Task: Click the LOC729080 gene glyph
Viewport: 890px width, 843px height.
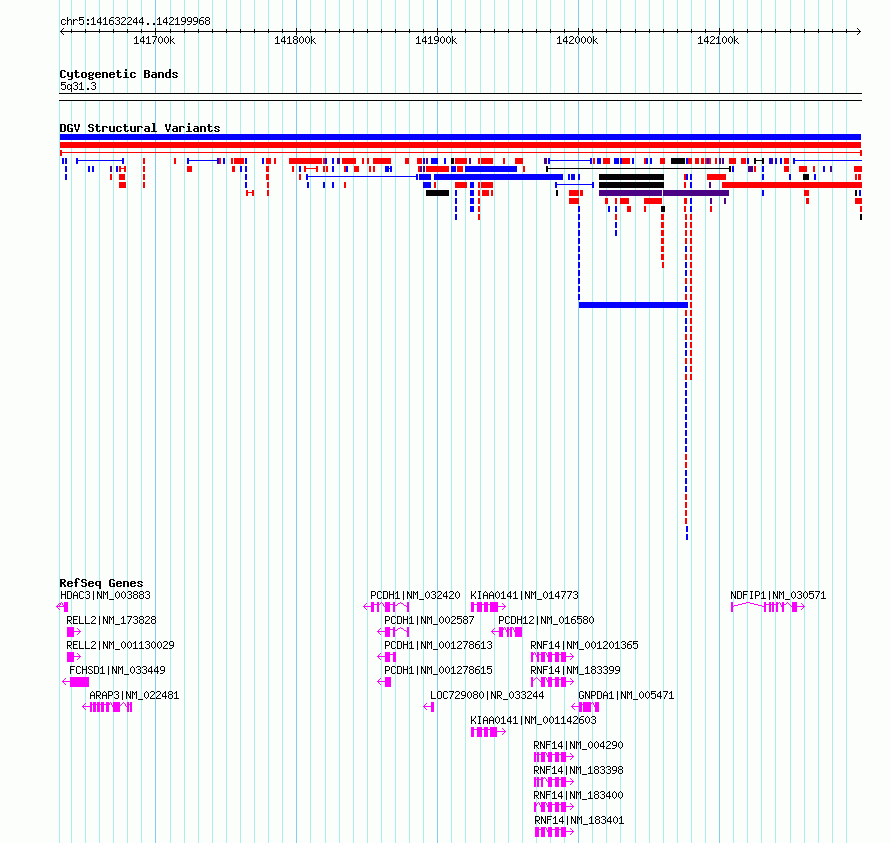Action: click(429, 707)
